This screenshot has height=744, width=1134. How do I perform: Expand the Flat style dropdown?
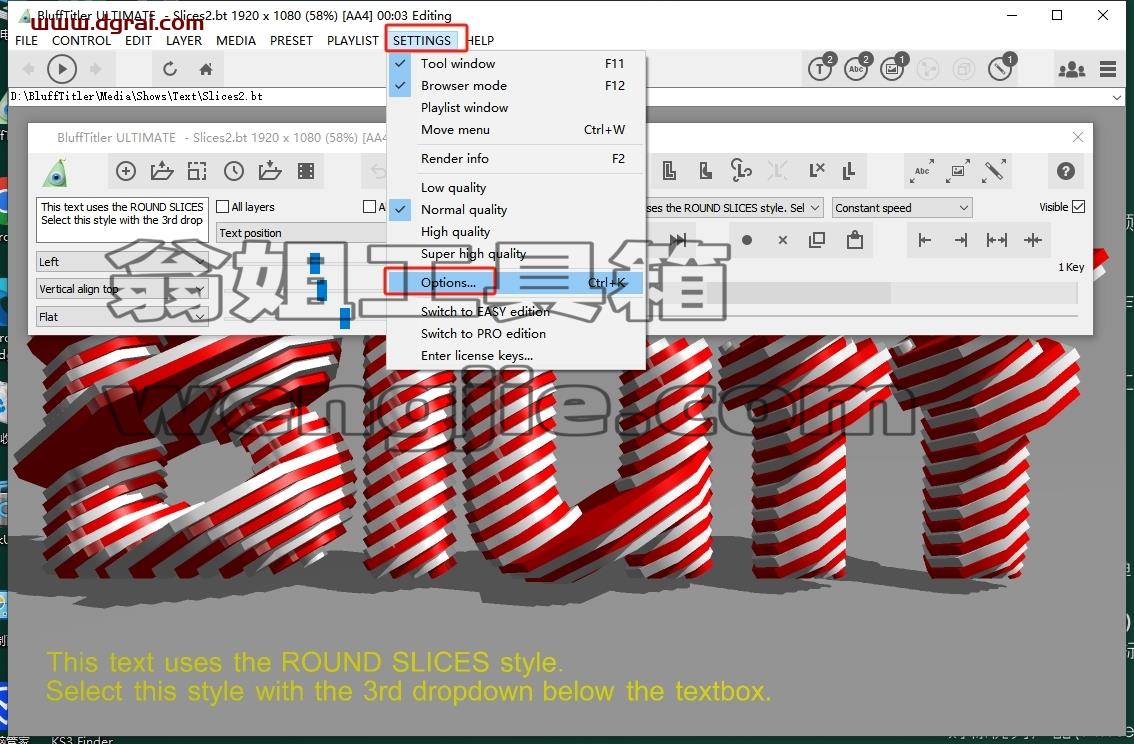122,317
